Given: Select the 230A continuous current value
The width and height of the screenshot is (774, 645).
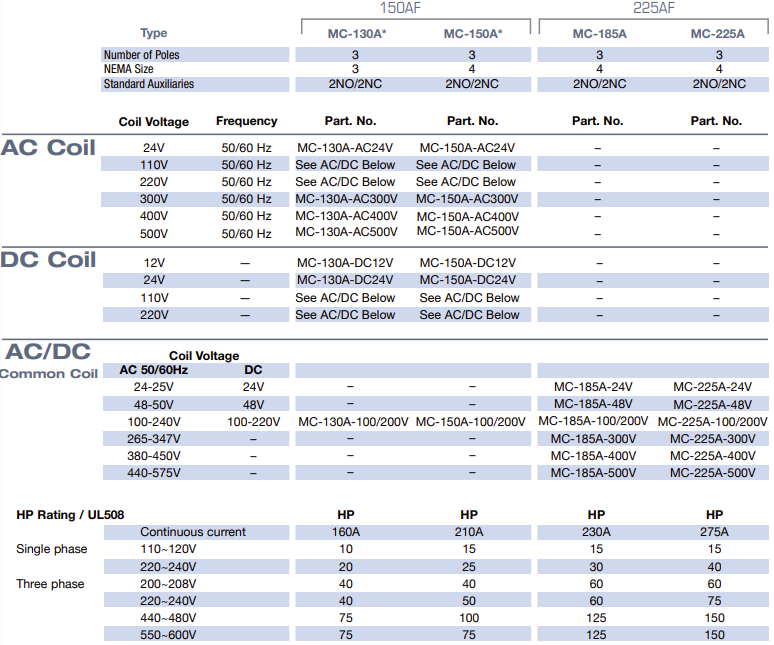Looking at the screenshot, I should click(596, 532).
